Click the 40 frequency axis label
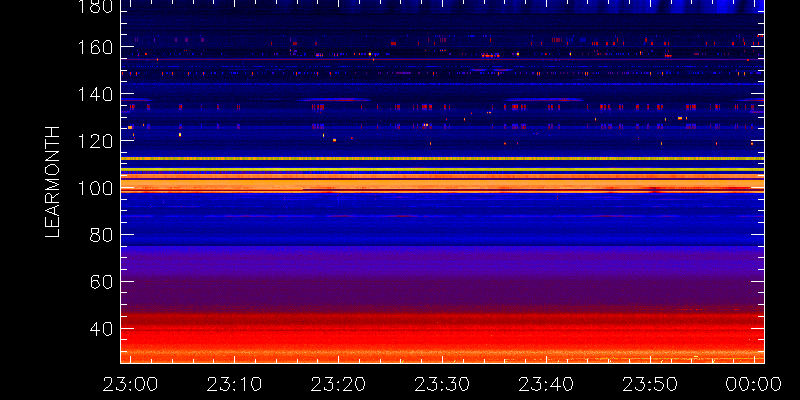Image resolution: width=800 pixels, height=400 pixels. pos(101,329)
